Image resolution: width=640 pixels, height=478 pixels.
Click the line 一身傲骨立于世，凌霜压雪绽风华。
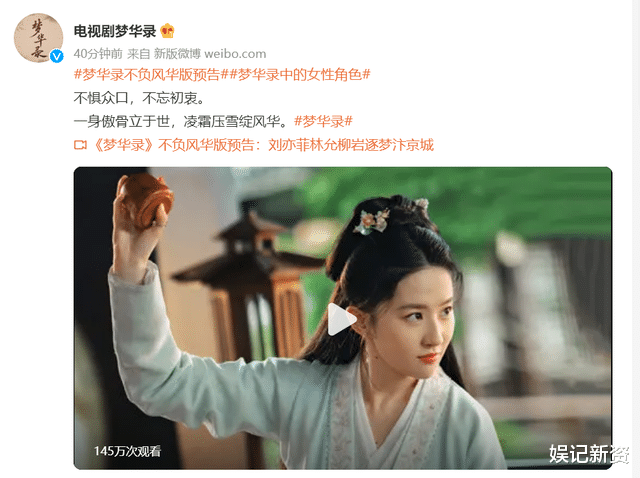tap(183, 121)
